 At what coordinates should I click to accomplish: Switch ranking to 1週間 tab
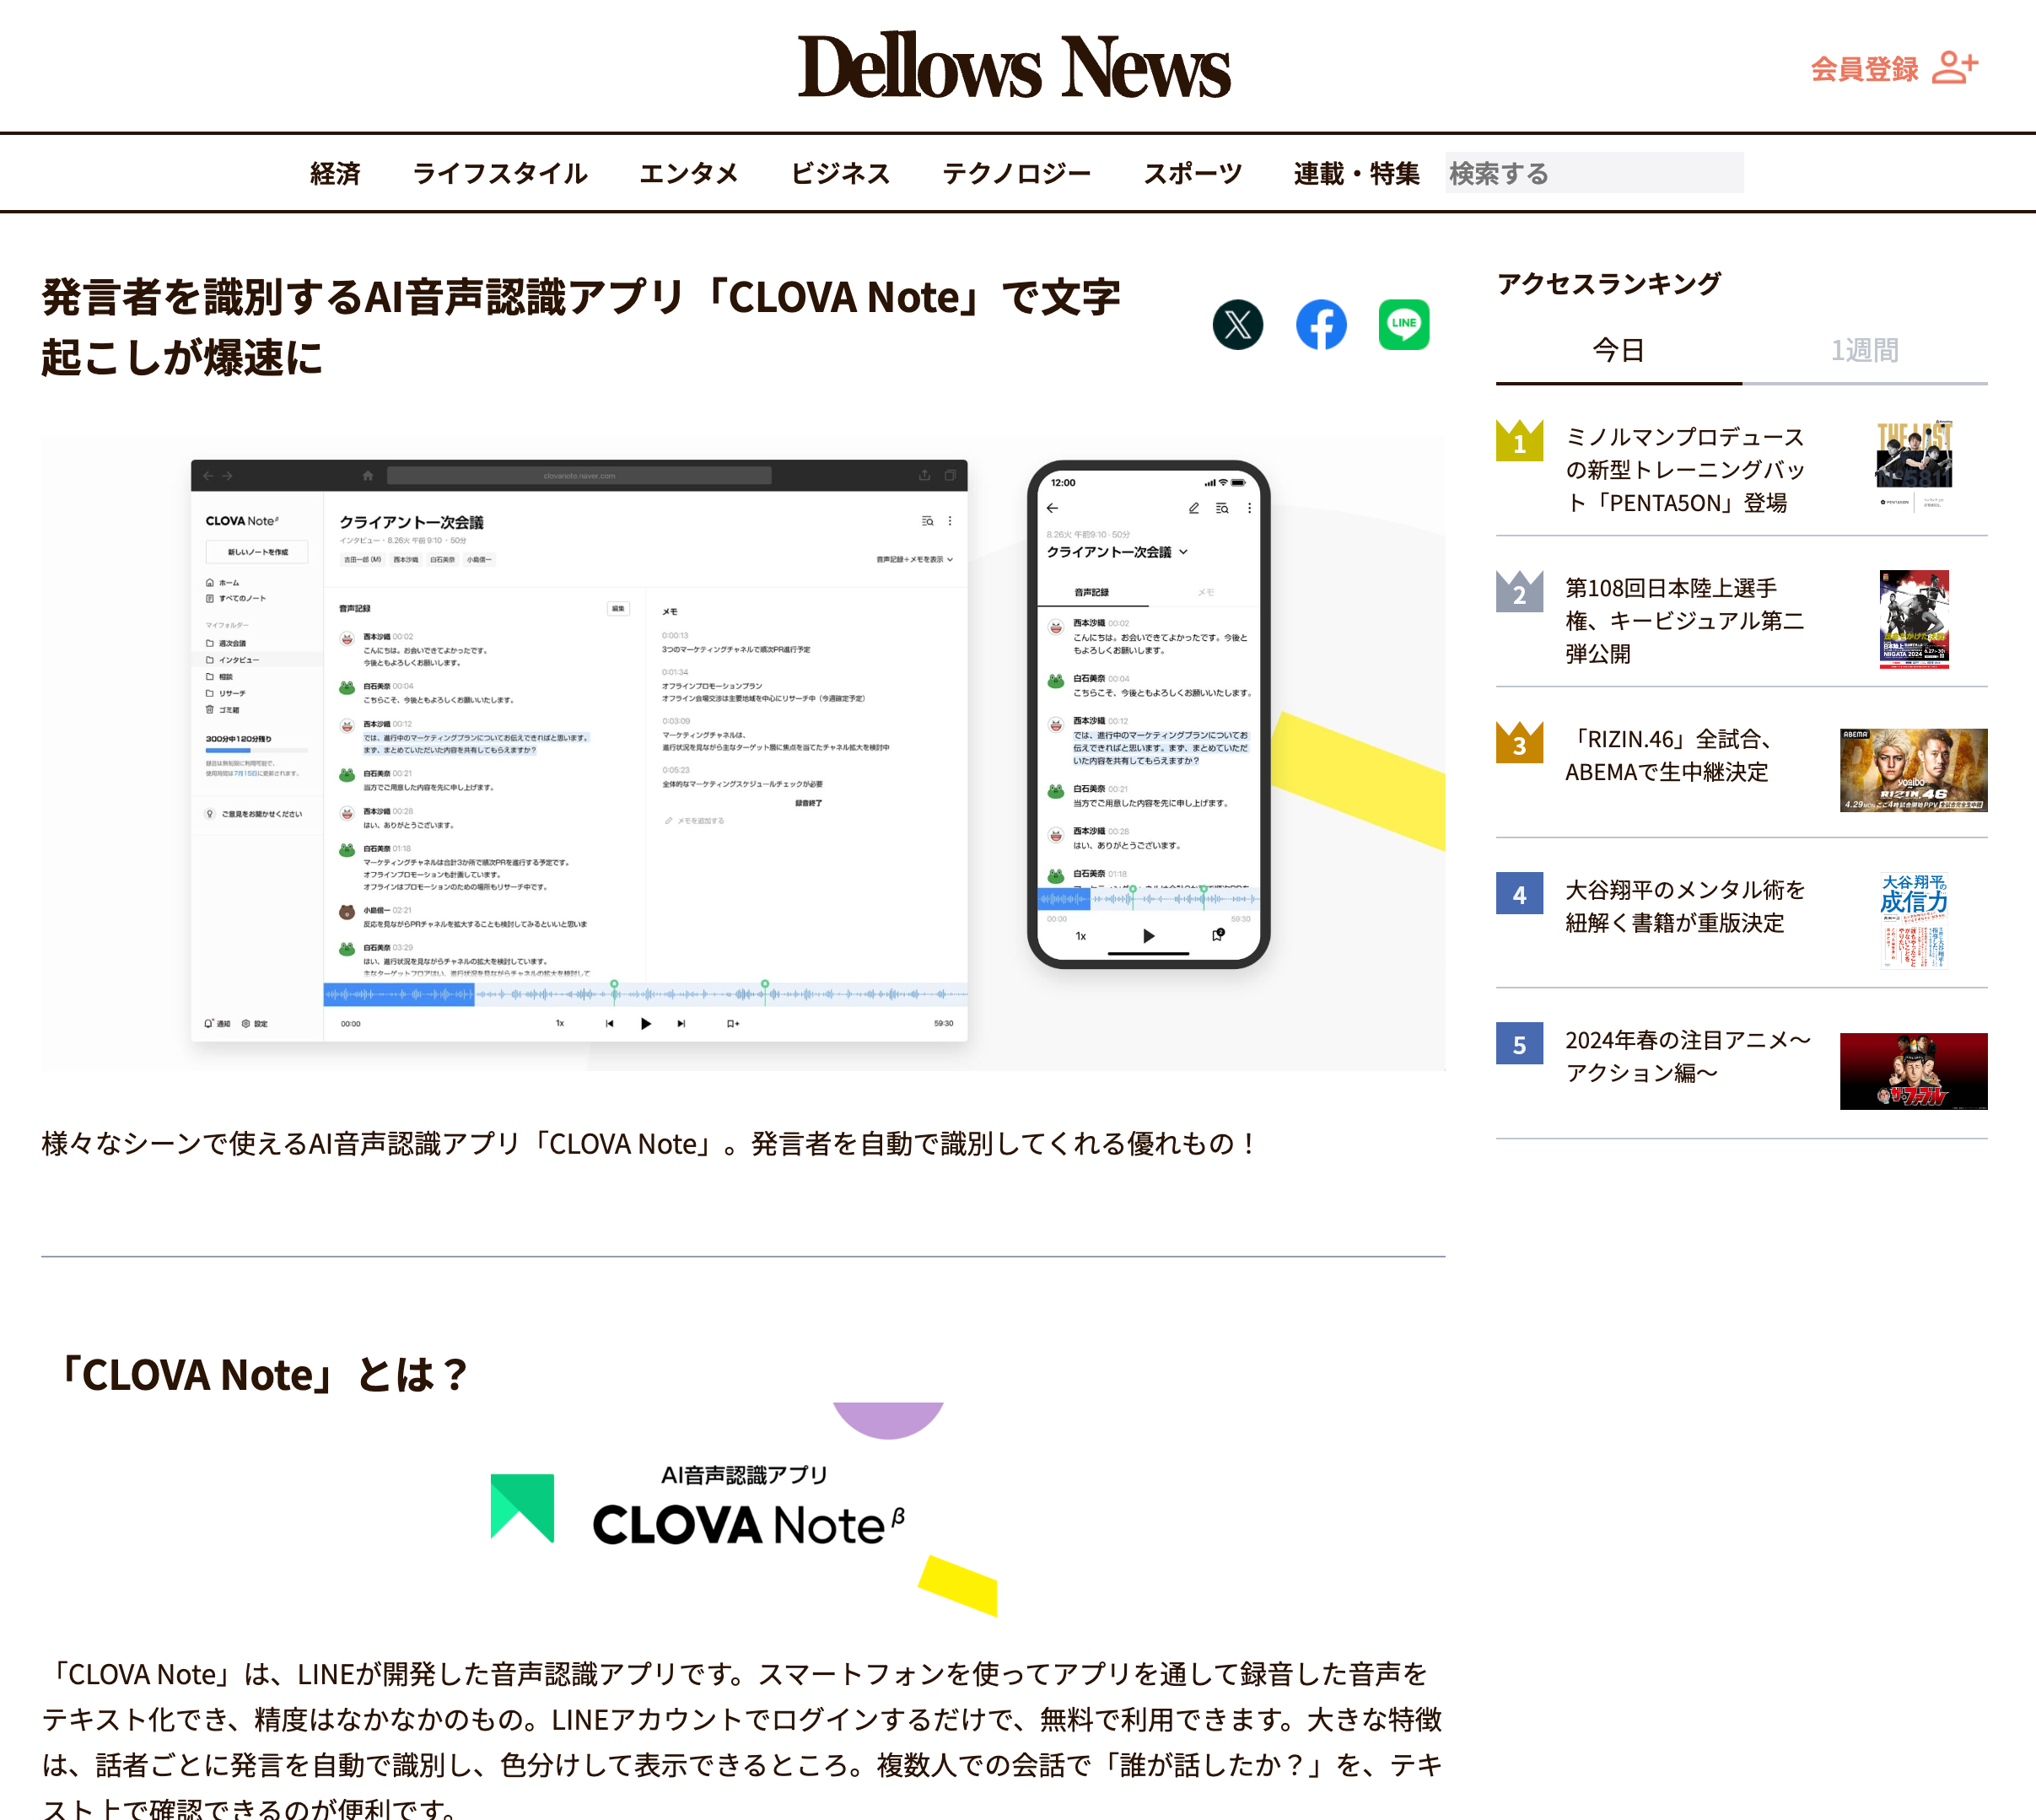pos(1864,351)
